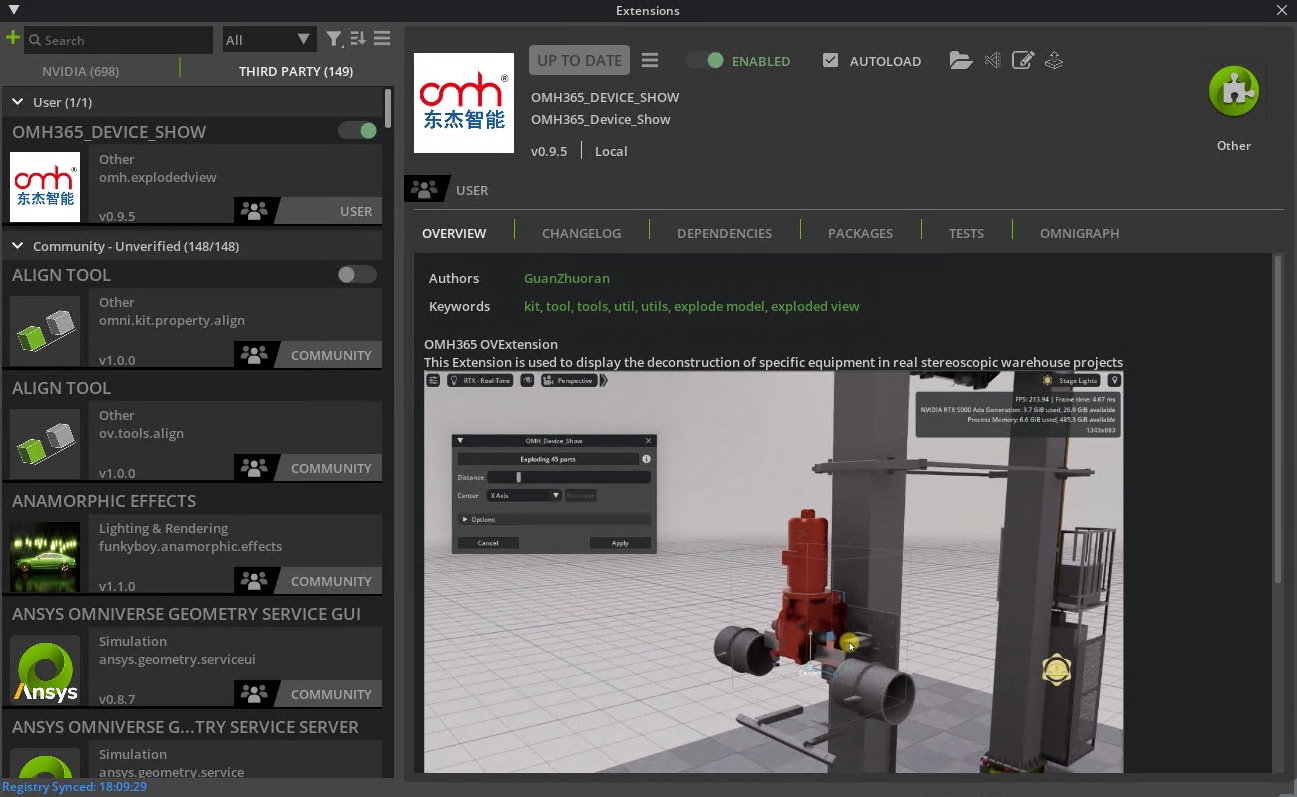Click the sort order icon
The height and width of the screenshot is (797, 1297).
point(358,39)
